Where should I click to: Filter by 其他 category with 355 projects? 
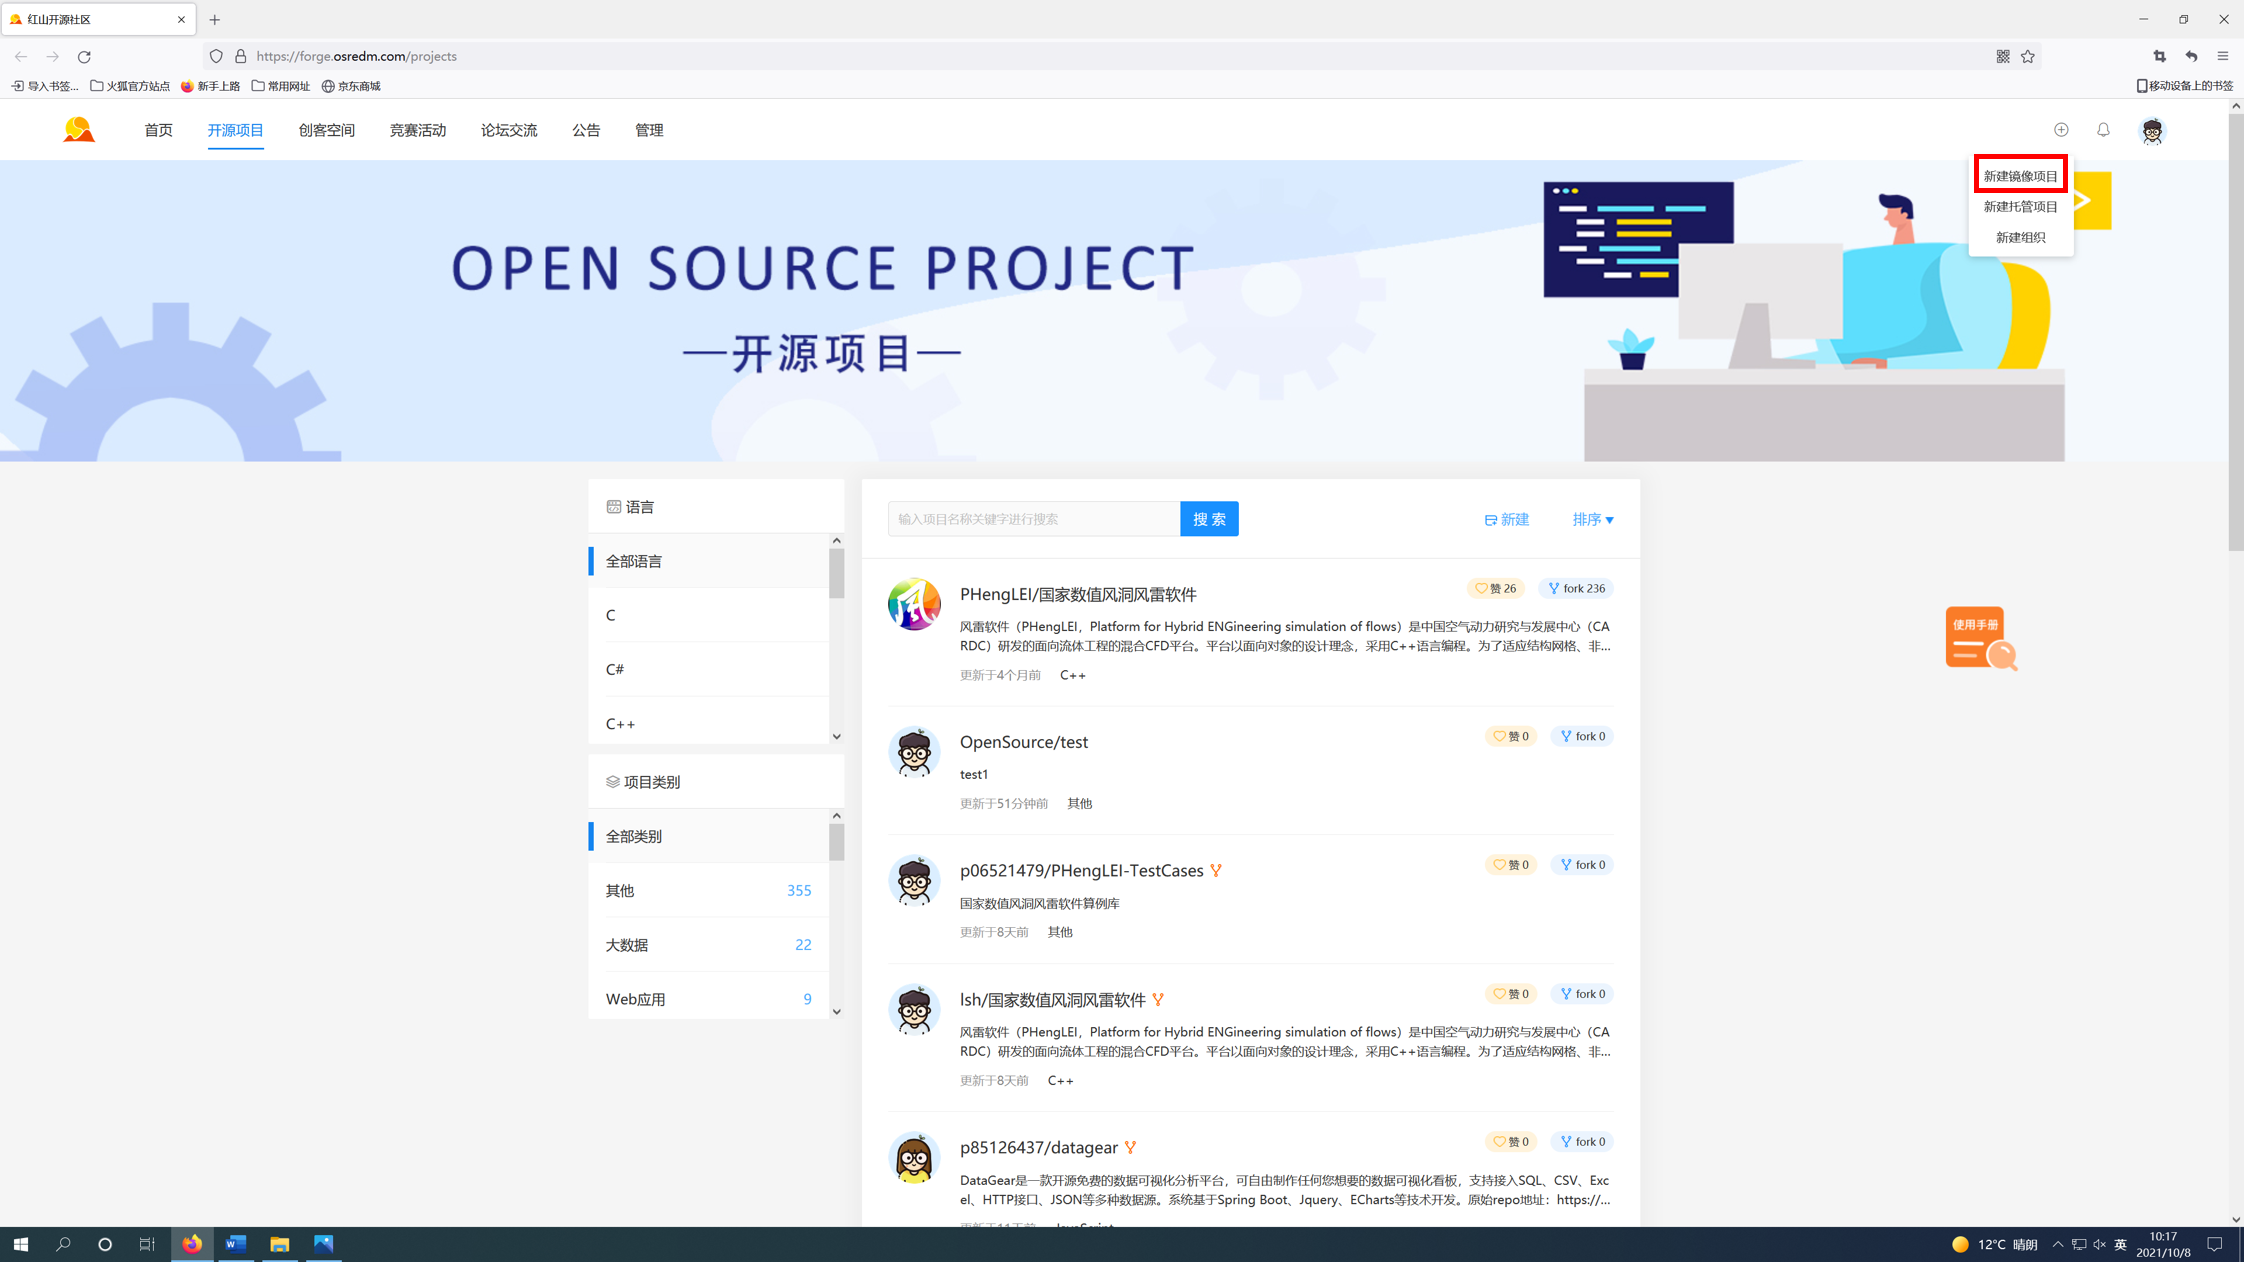click(x=709, y=891)
